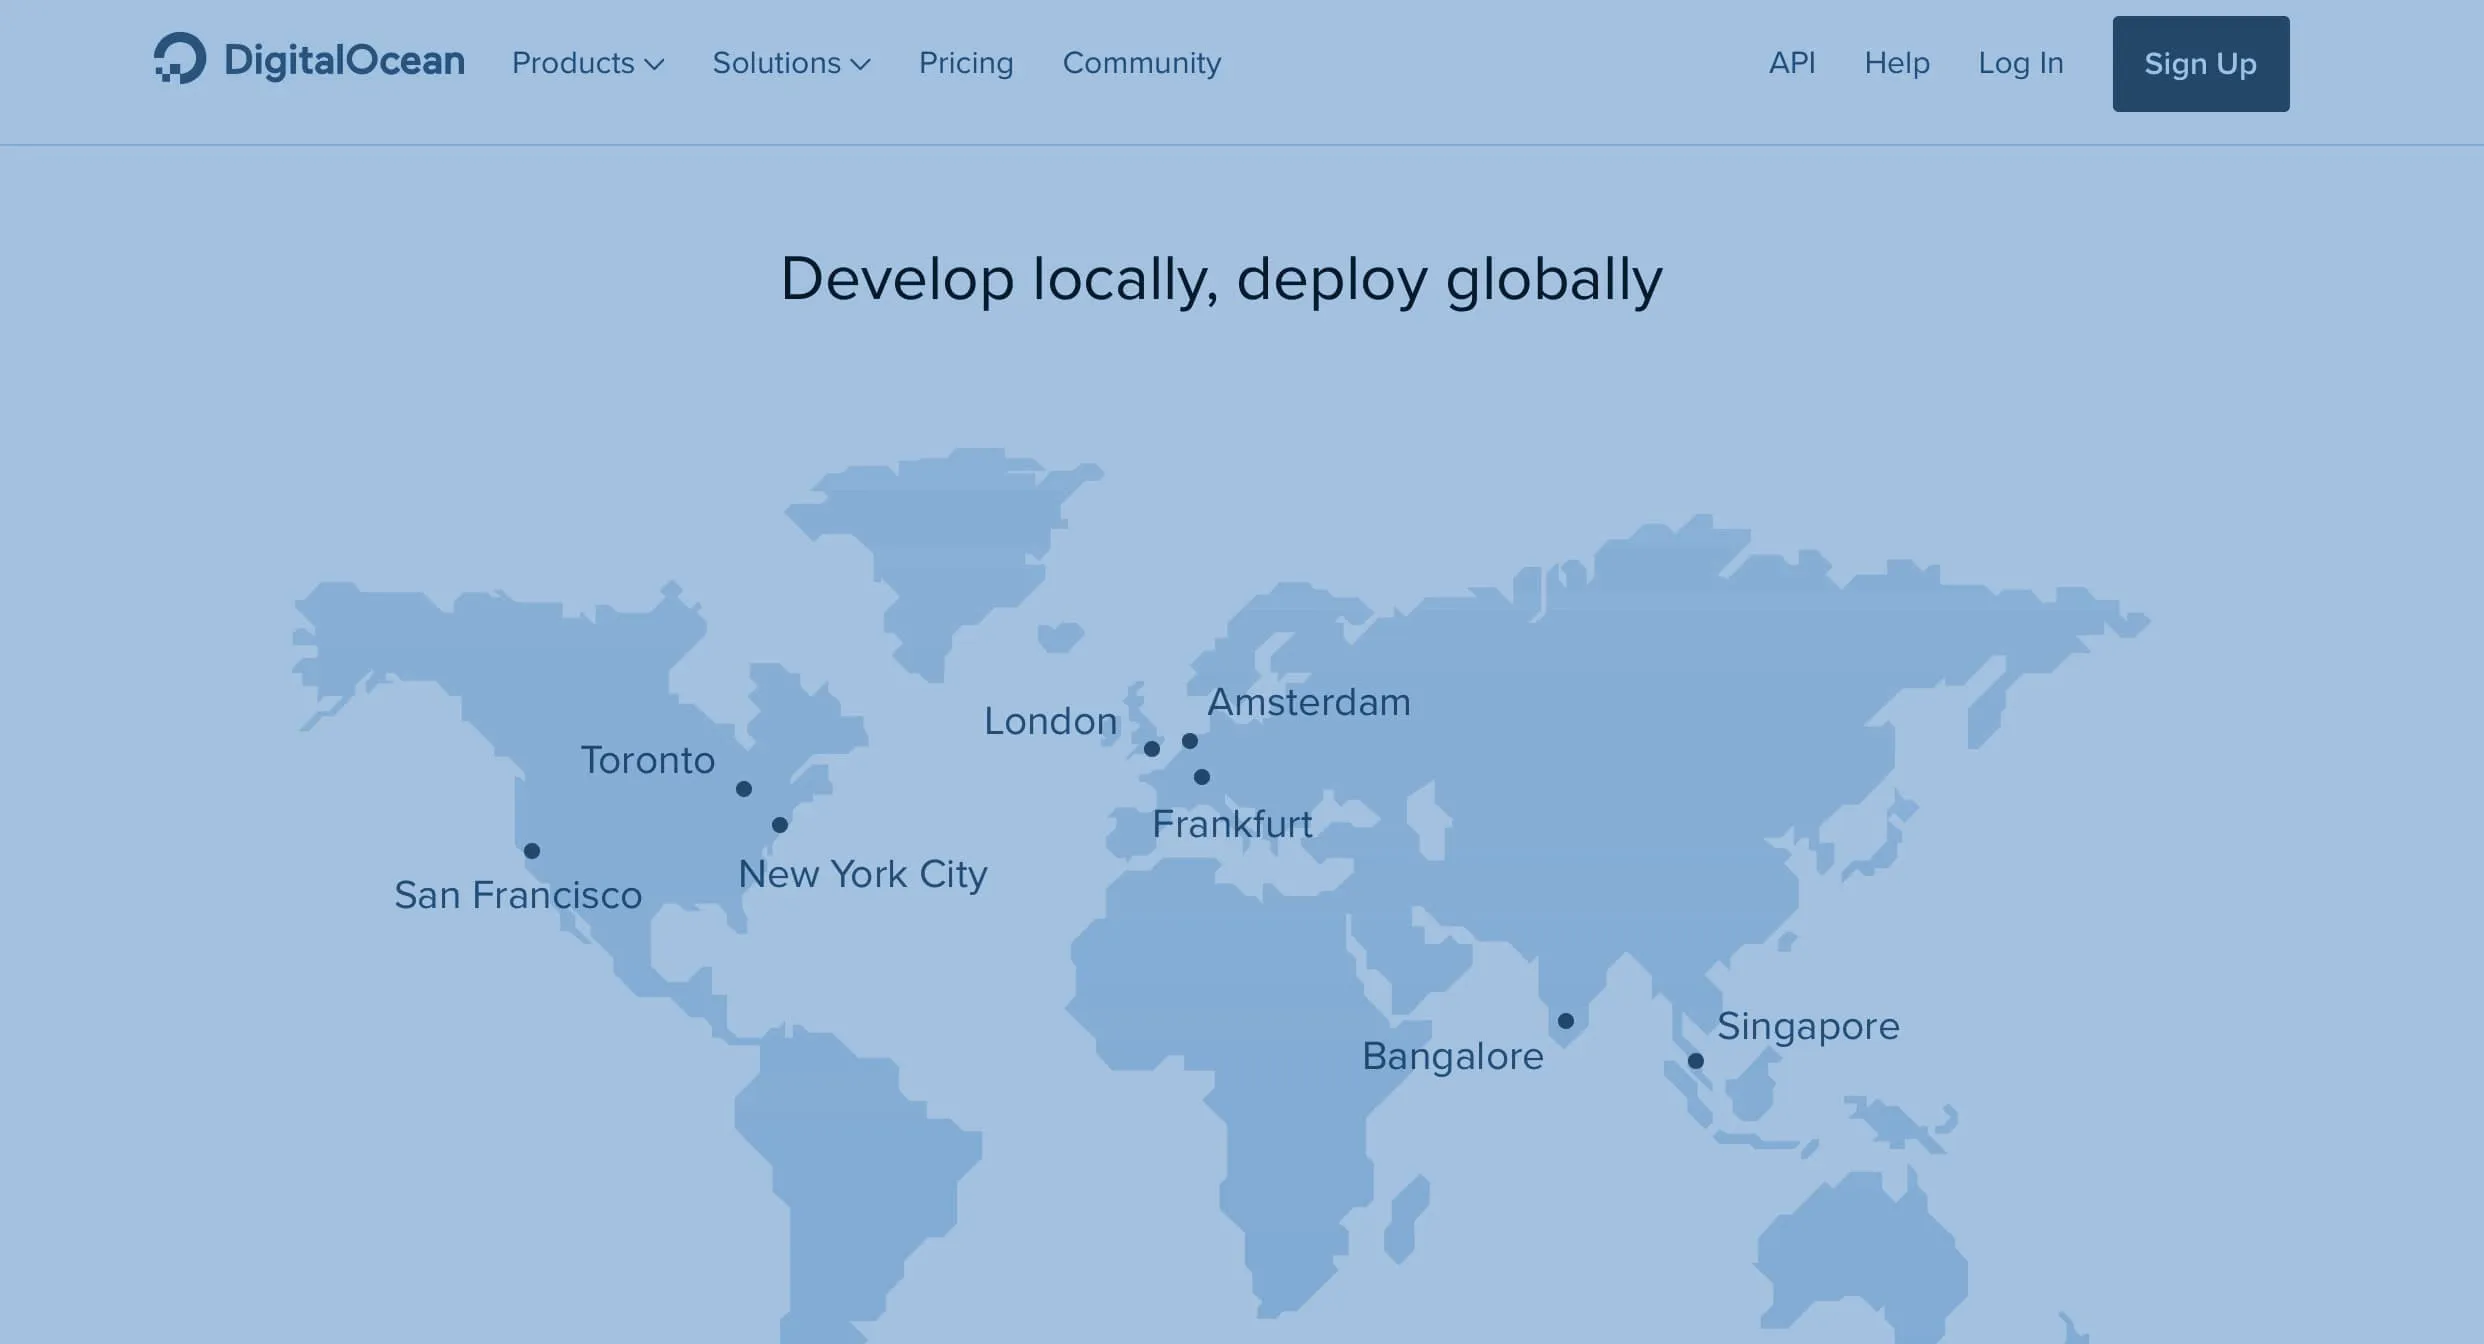Go to the Community section

pyautogui.click(x=1142, y=63)
